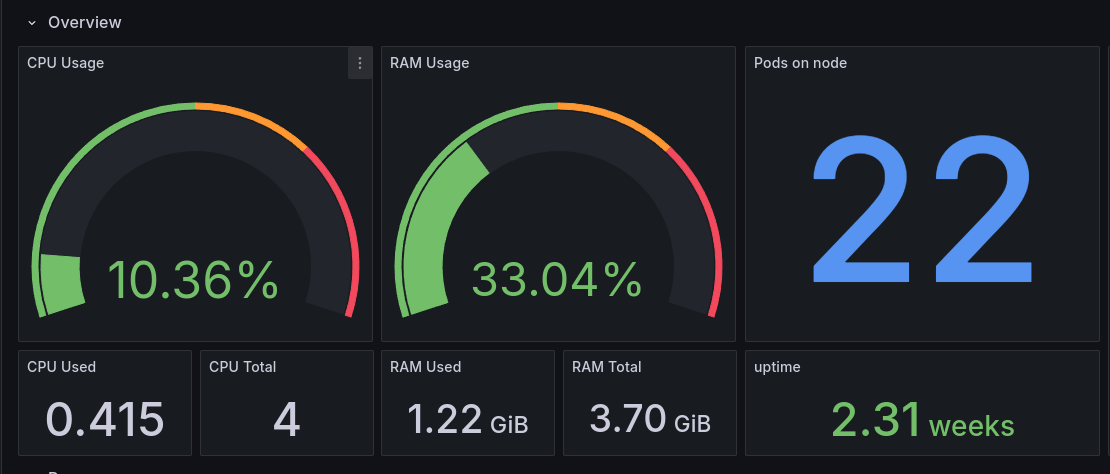
Task: Collapse the Overview row chevron
Action: click(32, 22)
